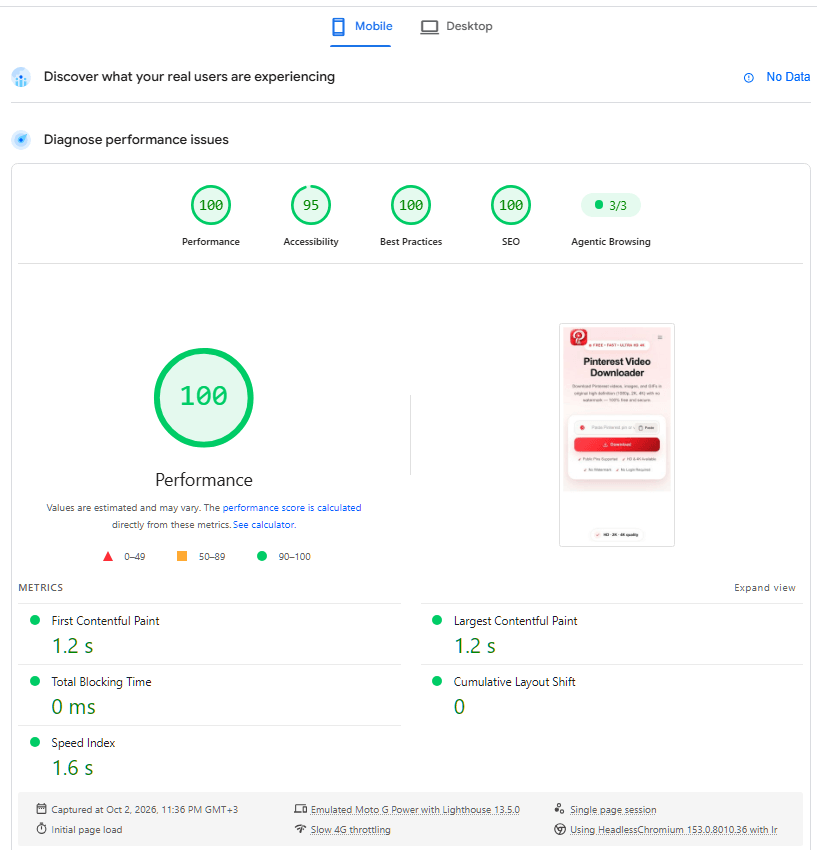Open the No Data link
The width and height of the screenshot is (817, 850).
click(788, 77)
